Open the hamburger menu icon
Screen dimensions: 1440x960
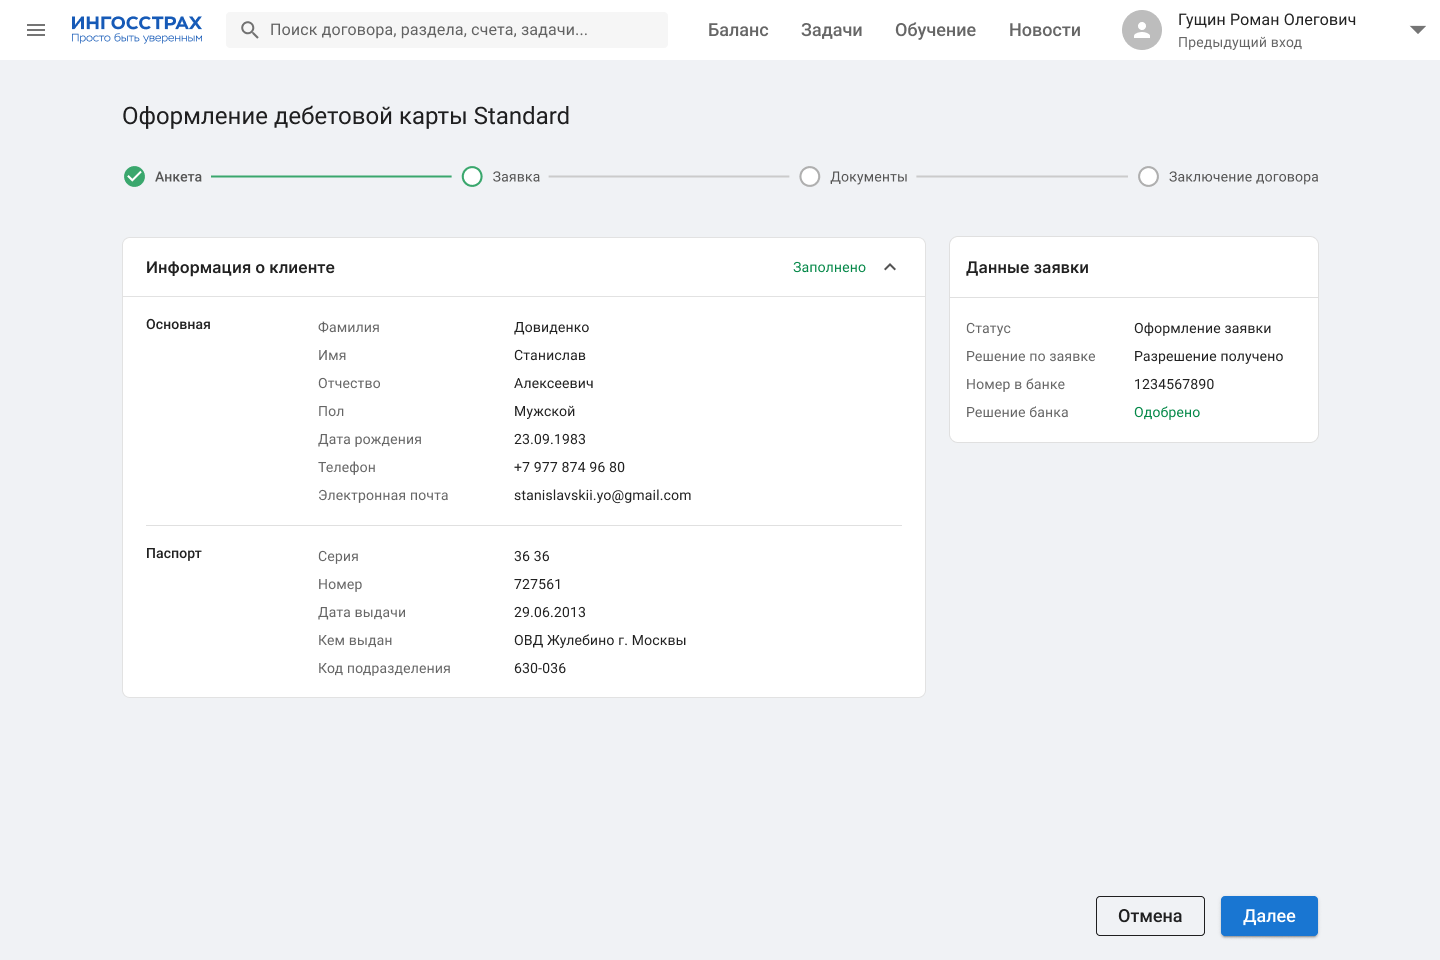point(36,30)
